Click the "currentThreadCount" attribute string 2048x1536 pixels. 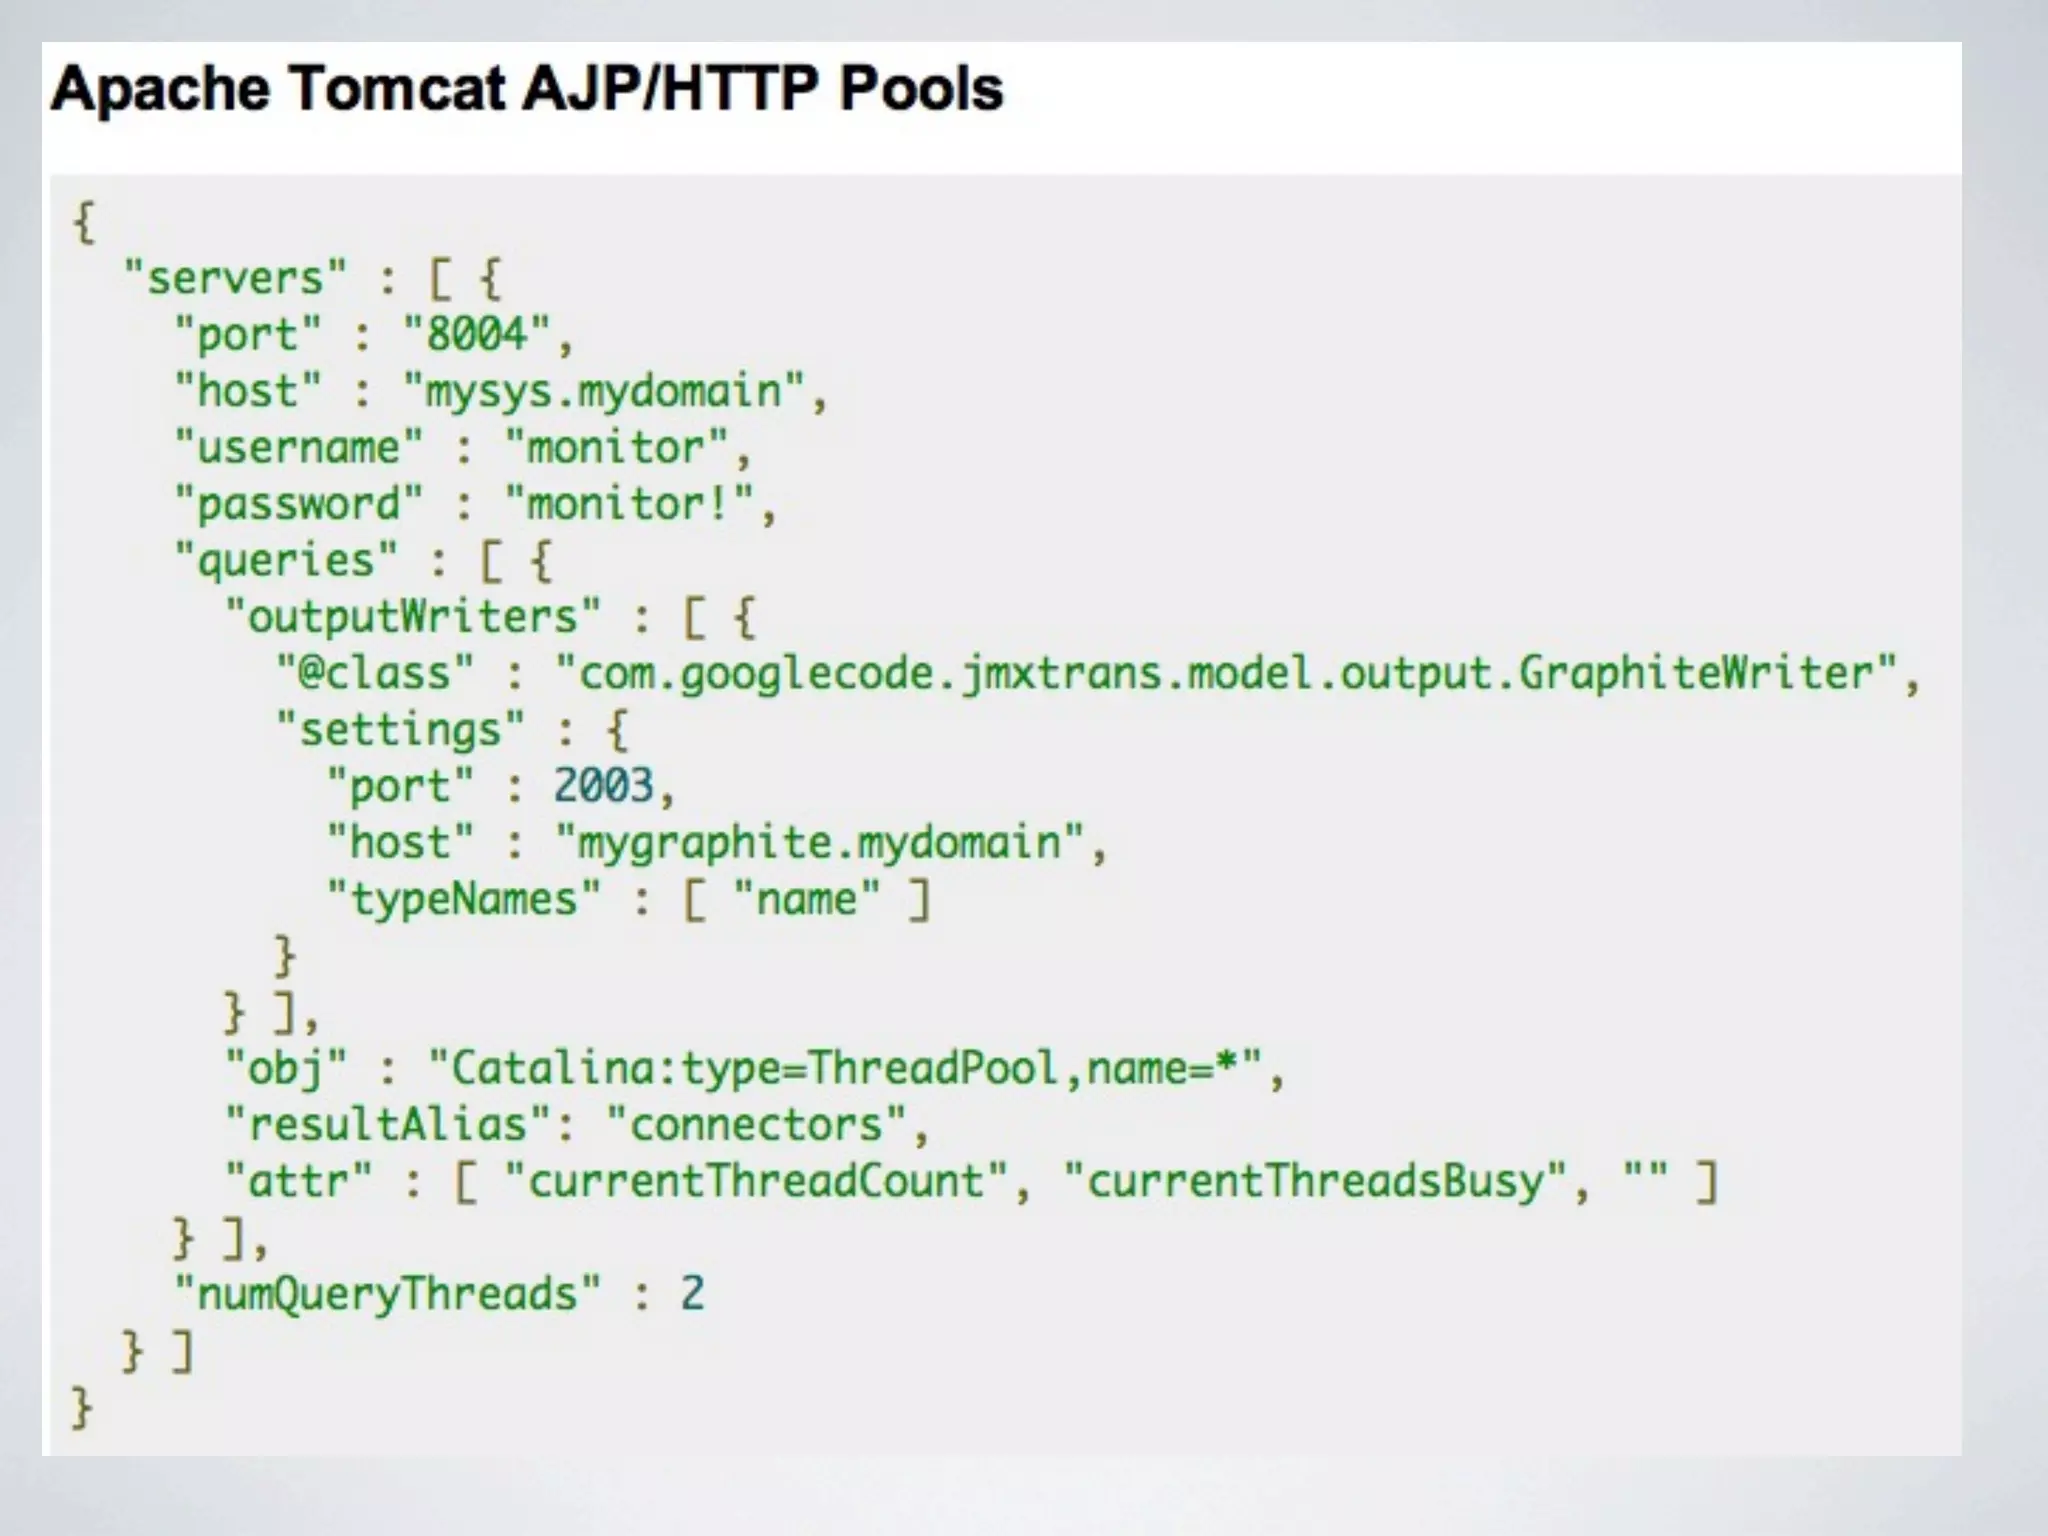(756, 1182)
